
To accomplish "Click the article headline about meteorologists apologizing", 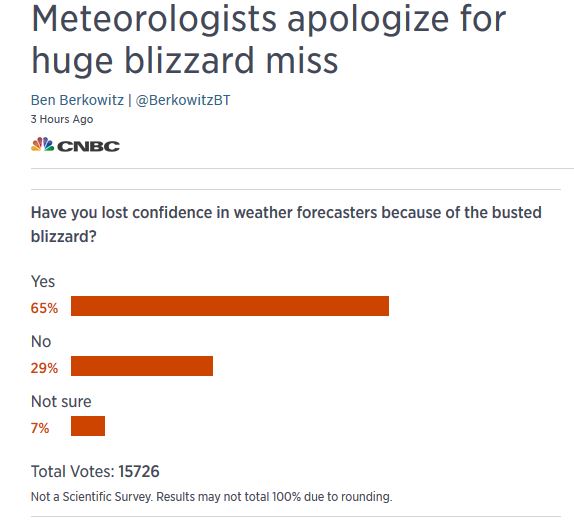I will (269, 39).
